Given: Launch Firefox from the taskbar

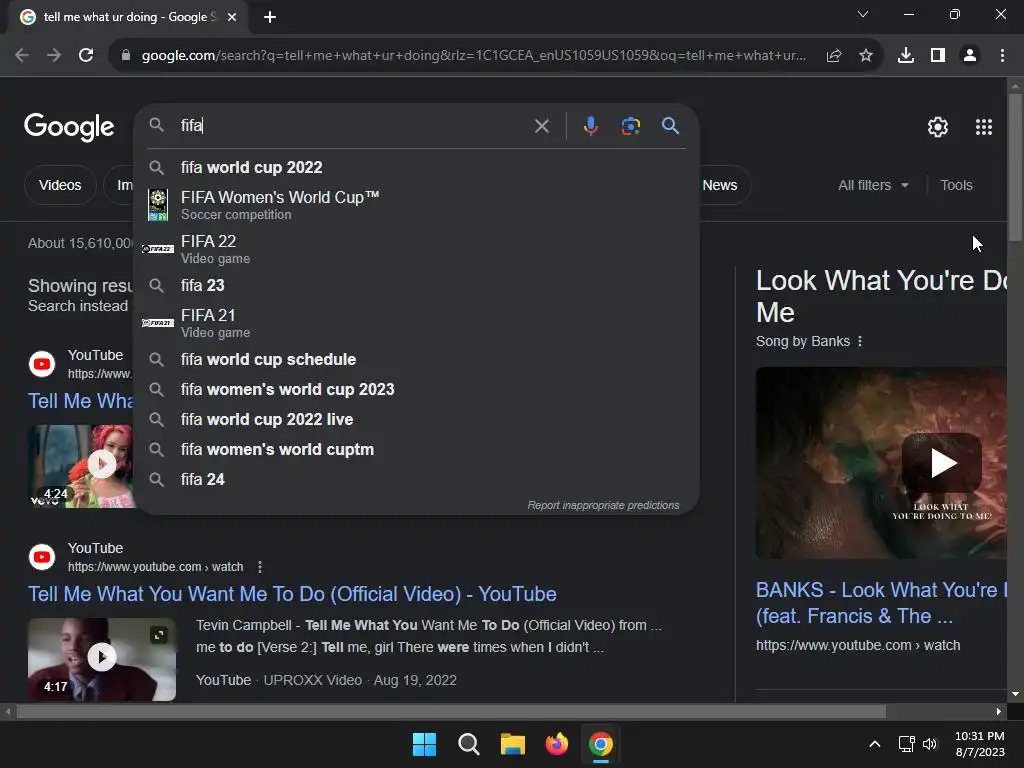Looking at the screenshot, I should coord(556,744).
